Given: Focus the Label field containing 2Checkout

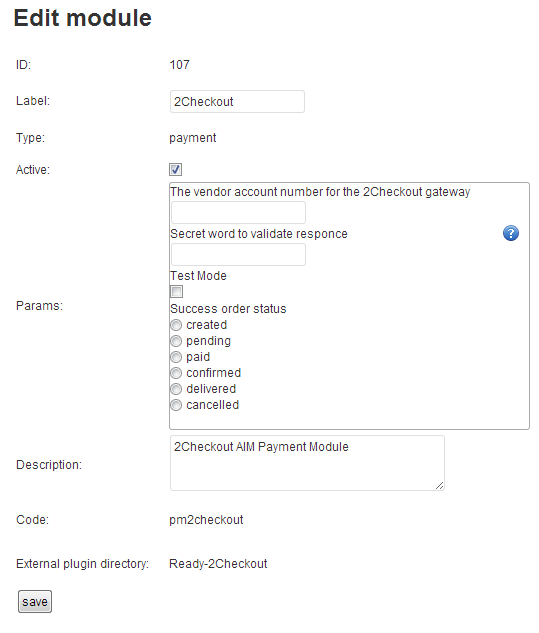Looking at the screenshot, I should (x=237, y=101).
